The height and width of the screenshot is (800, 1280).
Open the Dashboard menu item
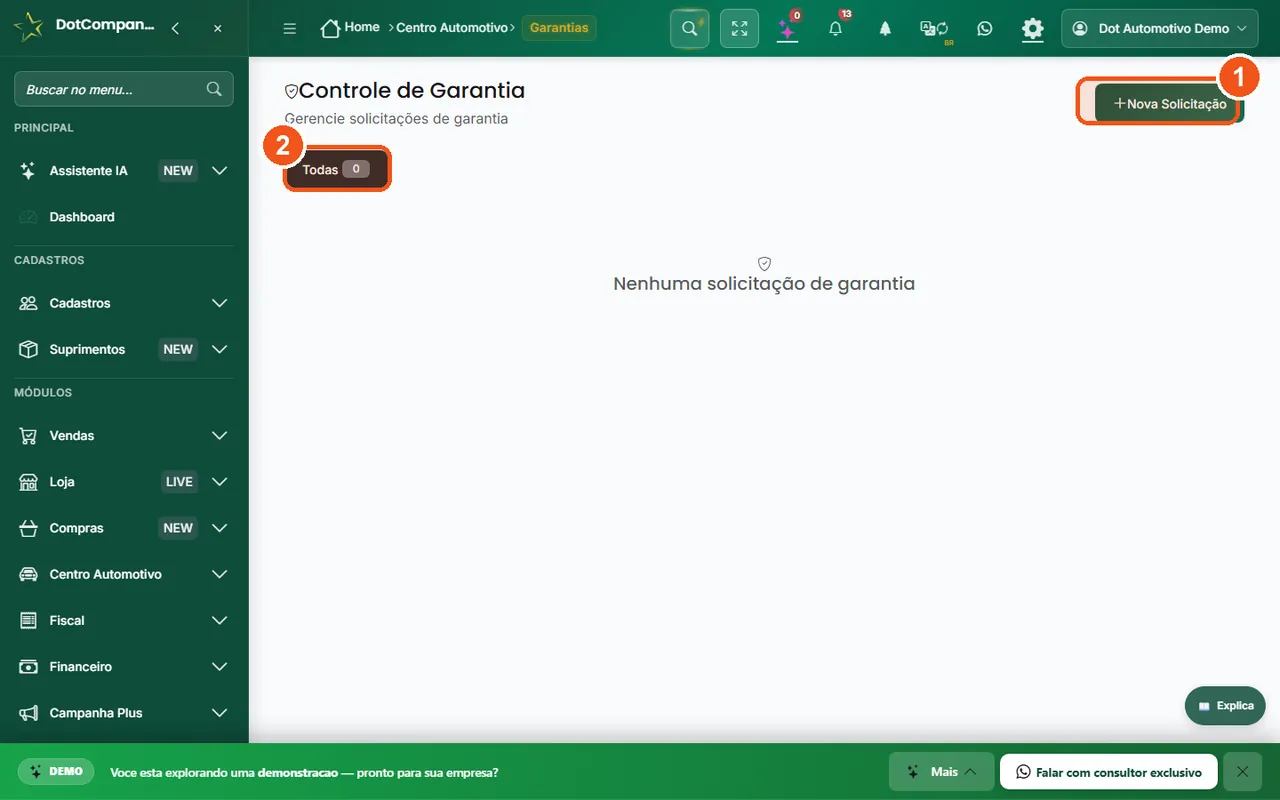point(124,217)
